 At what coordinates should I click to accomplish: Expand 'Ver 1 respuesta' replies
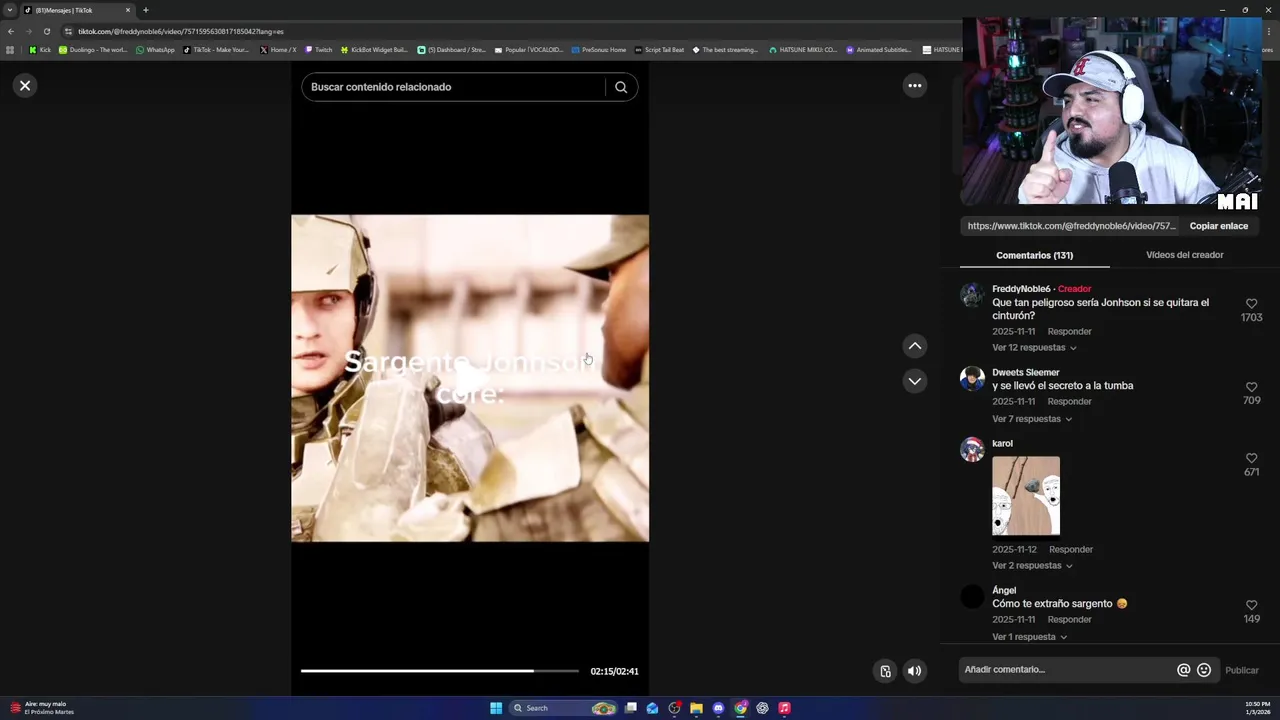click(1029, 637)
